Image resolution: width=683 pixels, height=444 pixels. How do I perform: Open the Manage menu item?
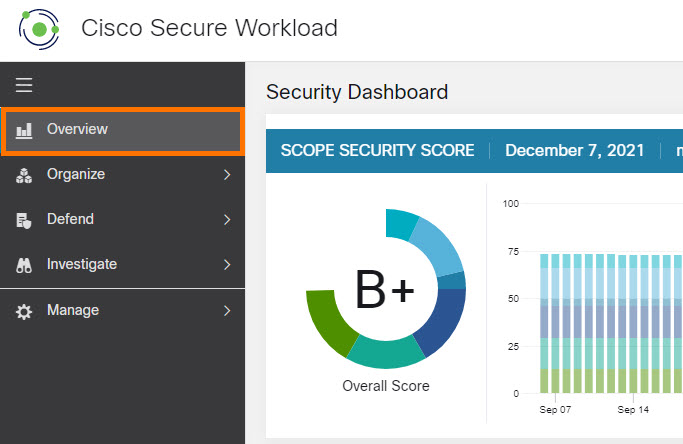[122, 310]
